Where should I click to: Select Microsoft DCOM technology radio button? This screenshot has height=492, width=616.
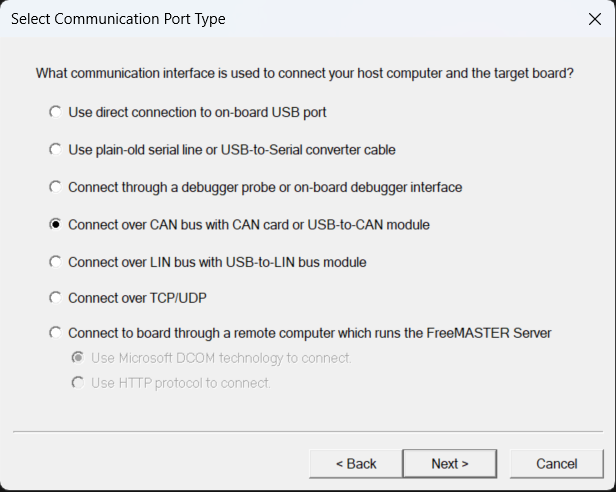tap(78, 358)
